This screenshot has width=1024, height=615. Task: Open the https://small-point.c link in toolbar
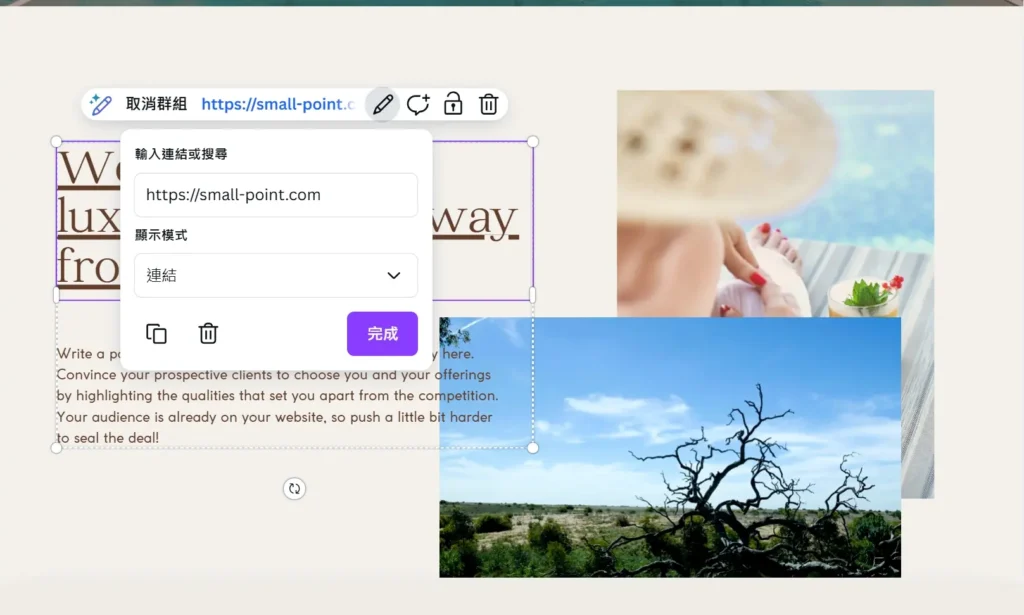click(x=277, y=104)
